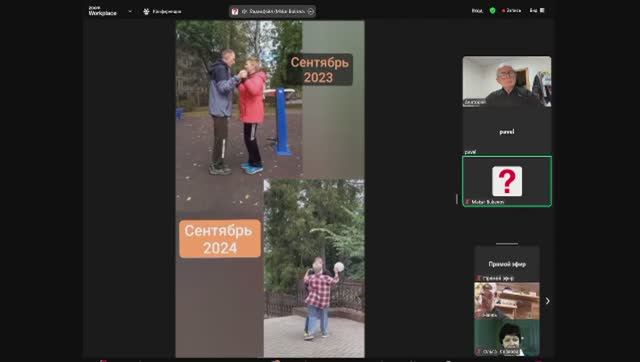The image size is (640, 362).
Task: Select the man with glasses video tile
Action: (x=507, y=81)
